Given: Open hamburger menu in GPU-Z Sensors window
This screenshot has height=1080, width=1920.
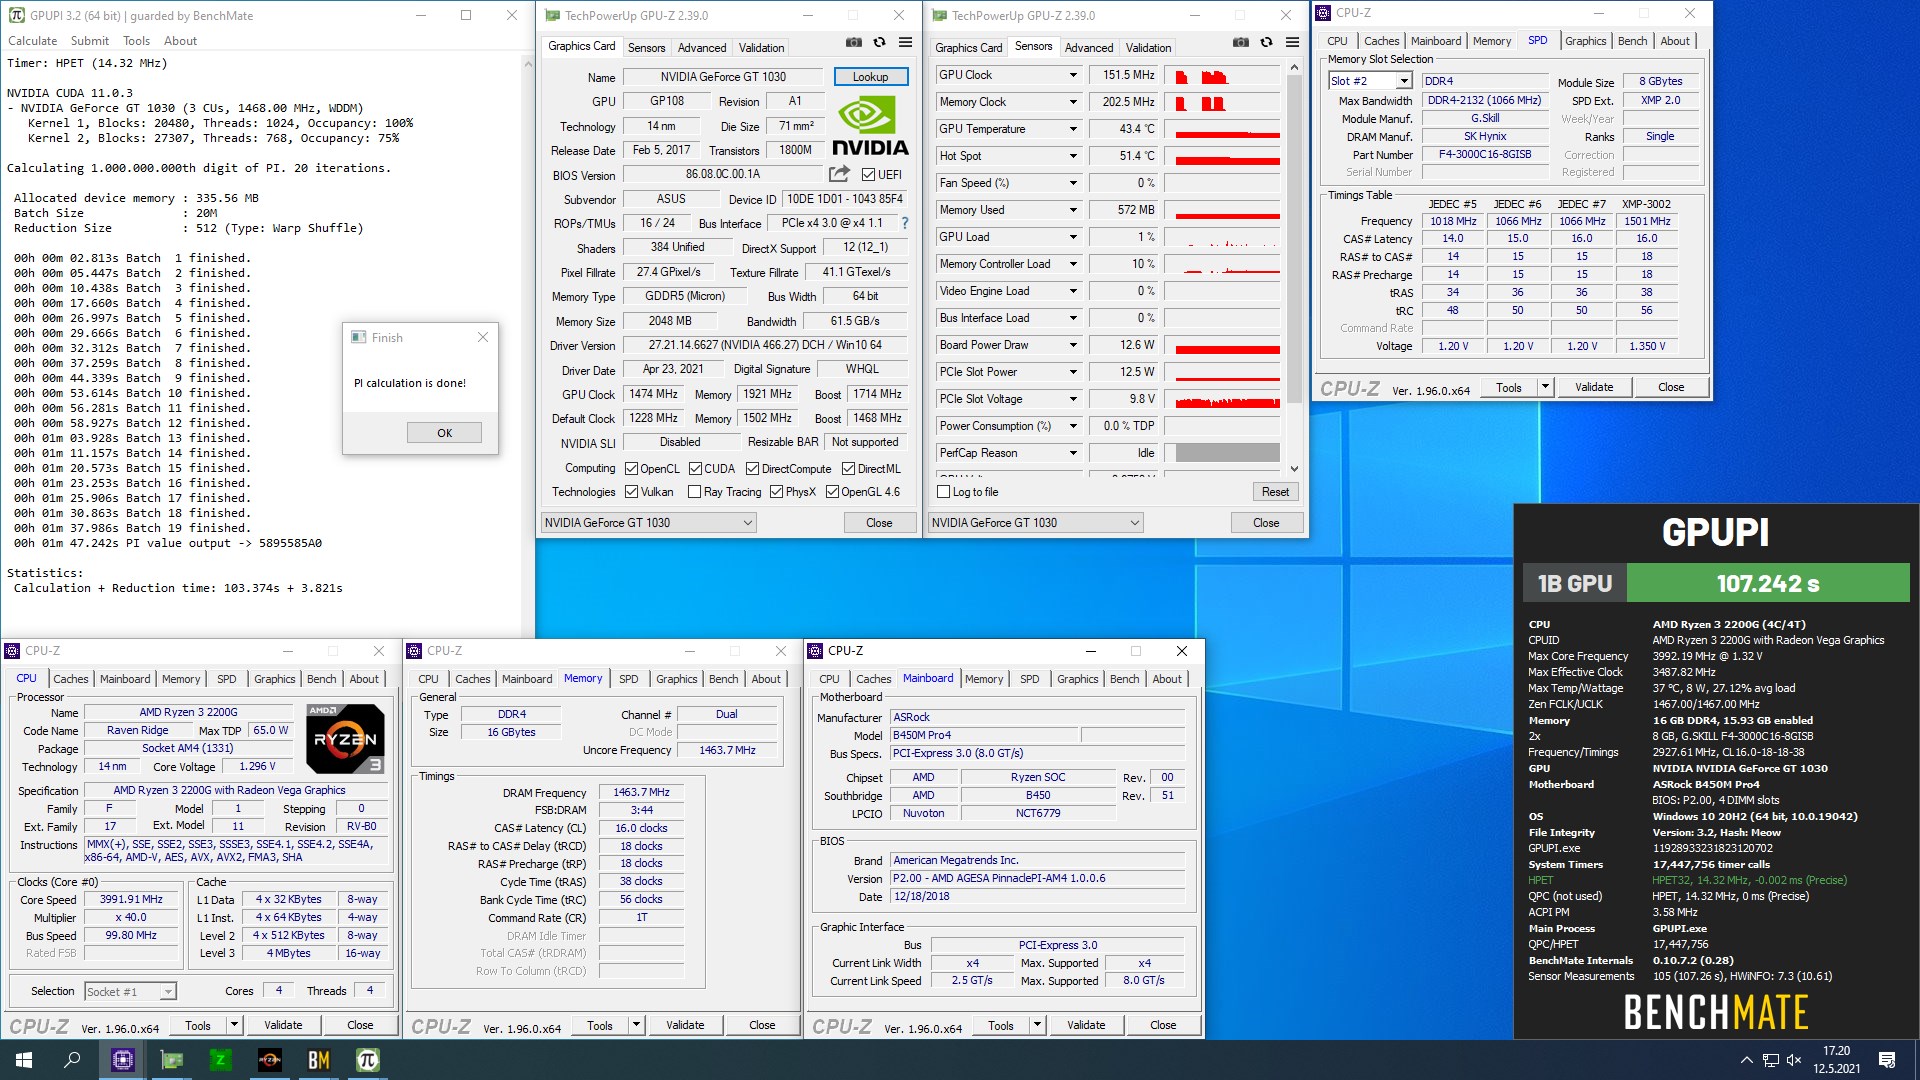Looking at the screenshot, I should click(1292, 42).
